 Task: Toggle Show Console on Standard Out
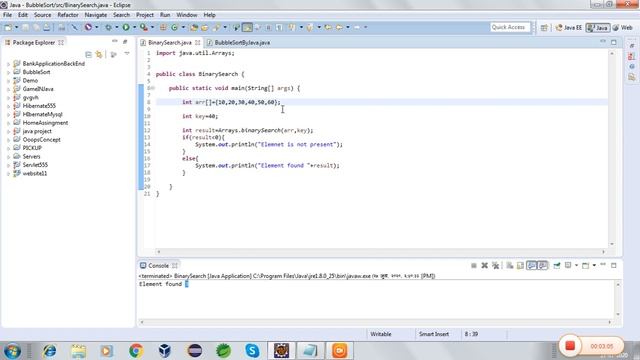click(531, 266)
